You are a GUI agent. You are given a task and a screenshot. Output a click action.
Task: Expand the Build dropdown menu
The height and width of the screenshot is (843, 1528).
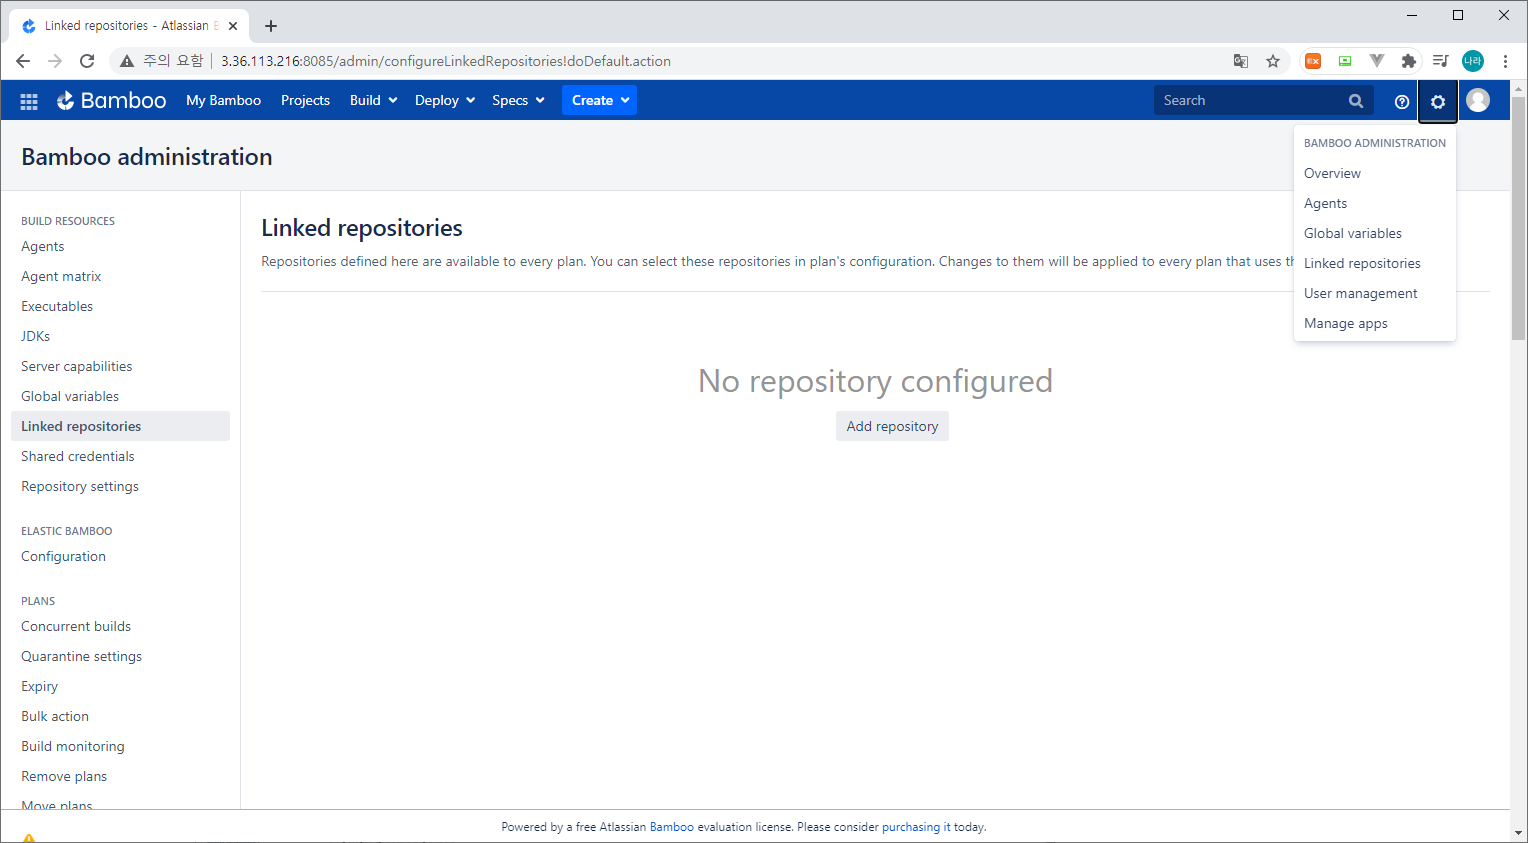[374, 100]
